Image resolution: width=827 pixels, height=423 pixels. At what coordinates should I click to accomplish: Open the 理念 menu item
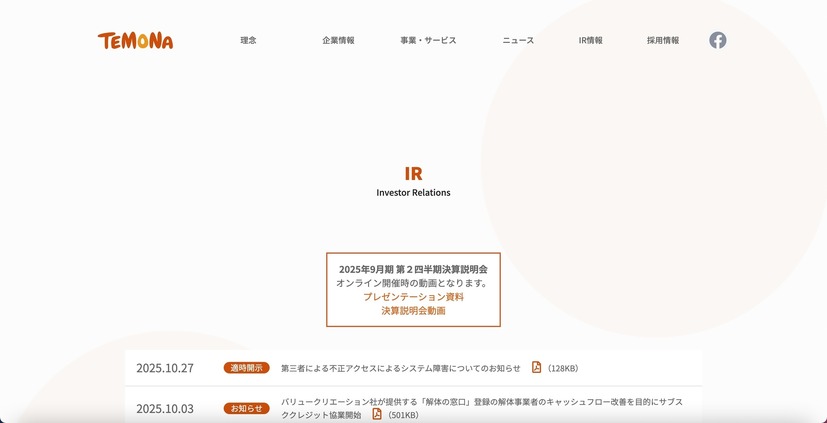[248, 40]
